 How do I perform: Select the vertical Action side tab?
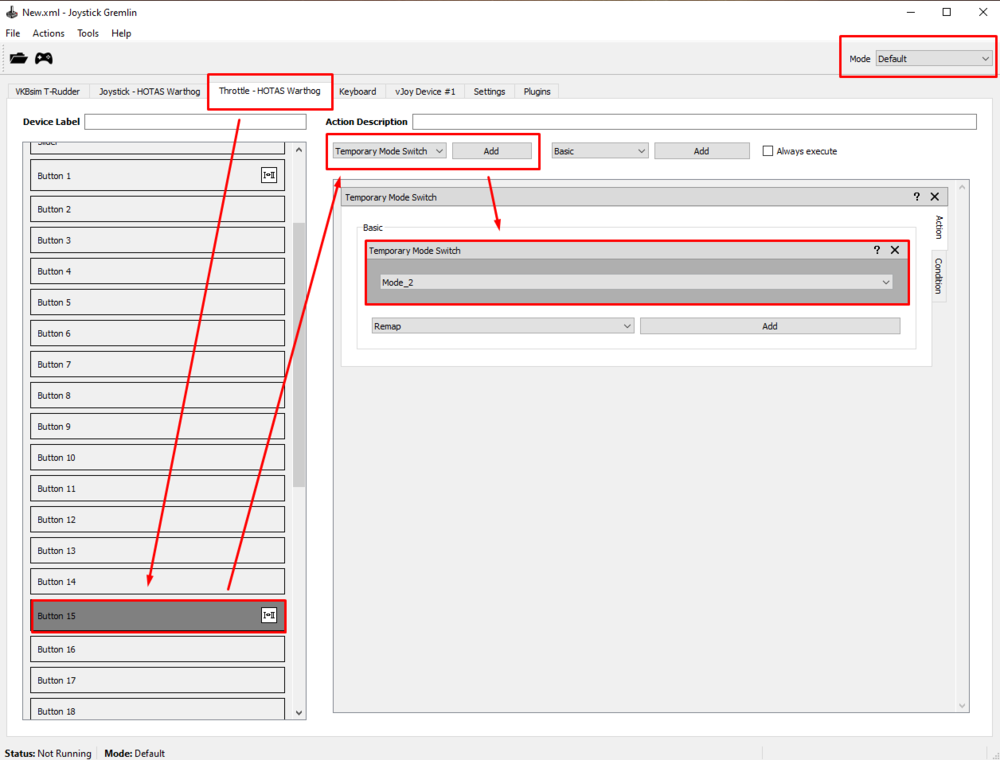[x=939, y=228]
